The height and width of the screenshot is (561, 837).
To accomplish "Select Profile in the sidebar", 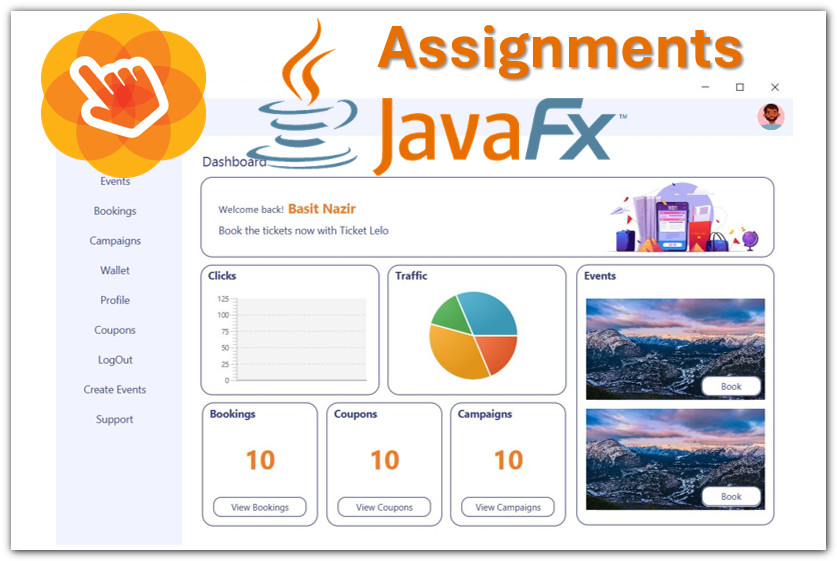I will click(115, 301).
